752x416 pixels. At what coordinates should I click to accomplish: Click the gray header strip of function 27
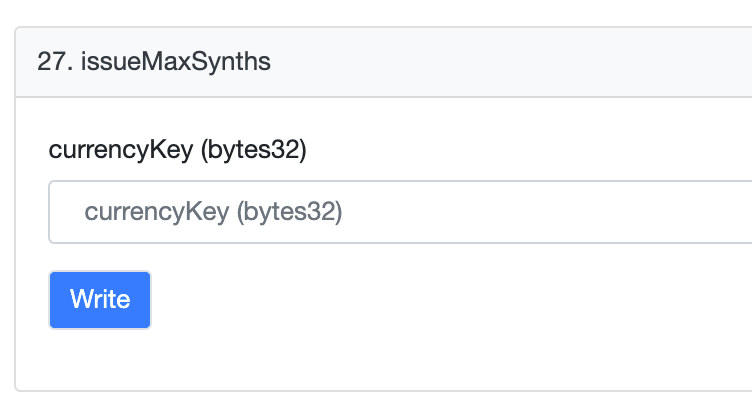[x=384, y=62]
